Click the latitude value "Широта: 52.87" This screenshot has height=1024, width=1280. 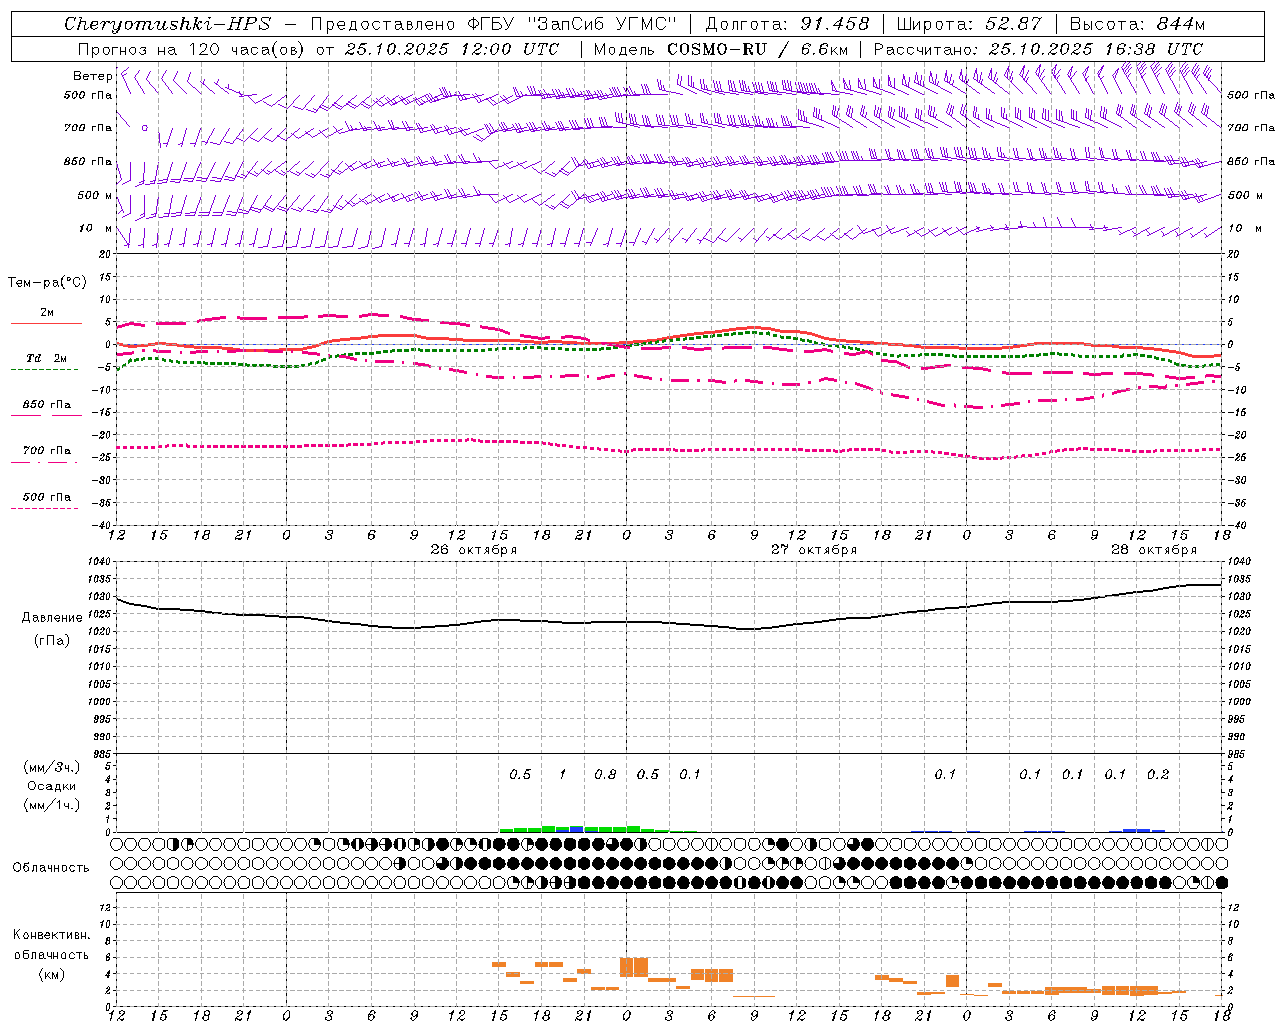click(x=969, y=24)
